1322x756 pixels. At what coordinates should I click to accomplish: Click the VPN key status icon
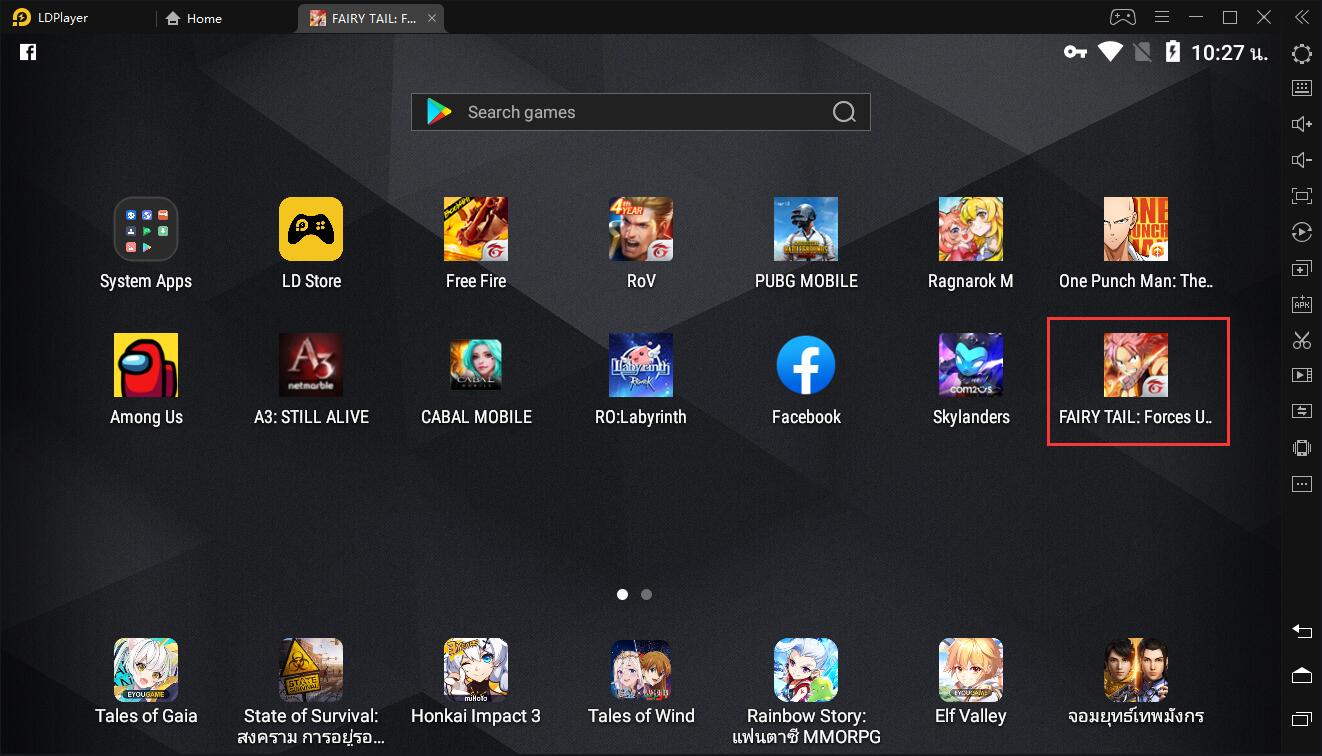pos(1075,52)
